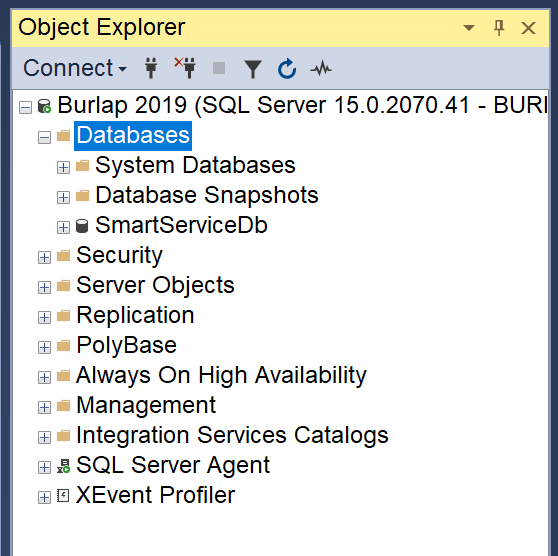Select Management in the tree
The image size is (558, 556).
(146, 405)
